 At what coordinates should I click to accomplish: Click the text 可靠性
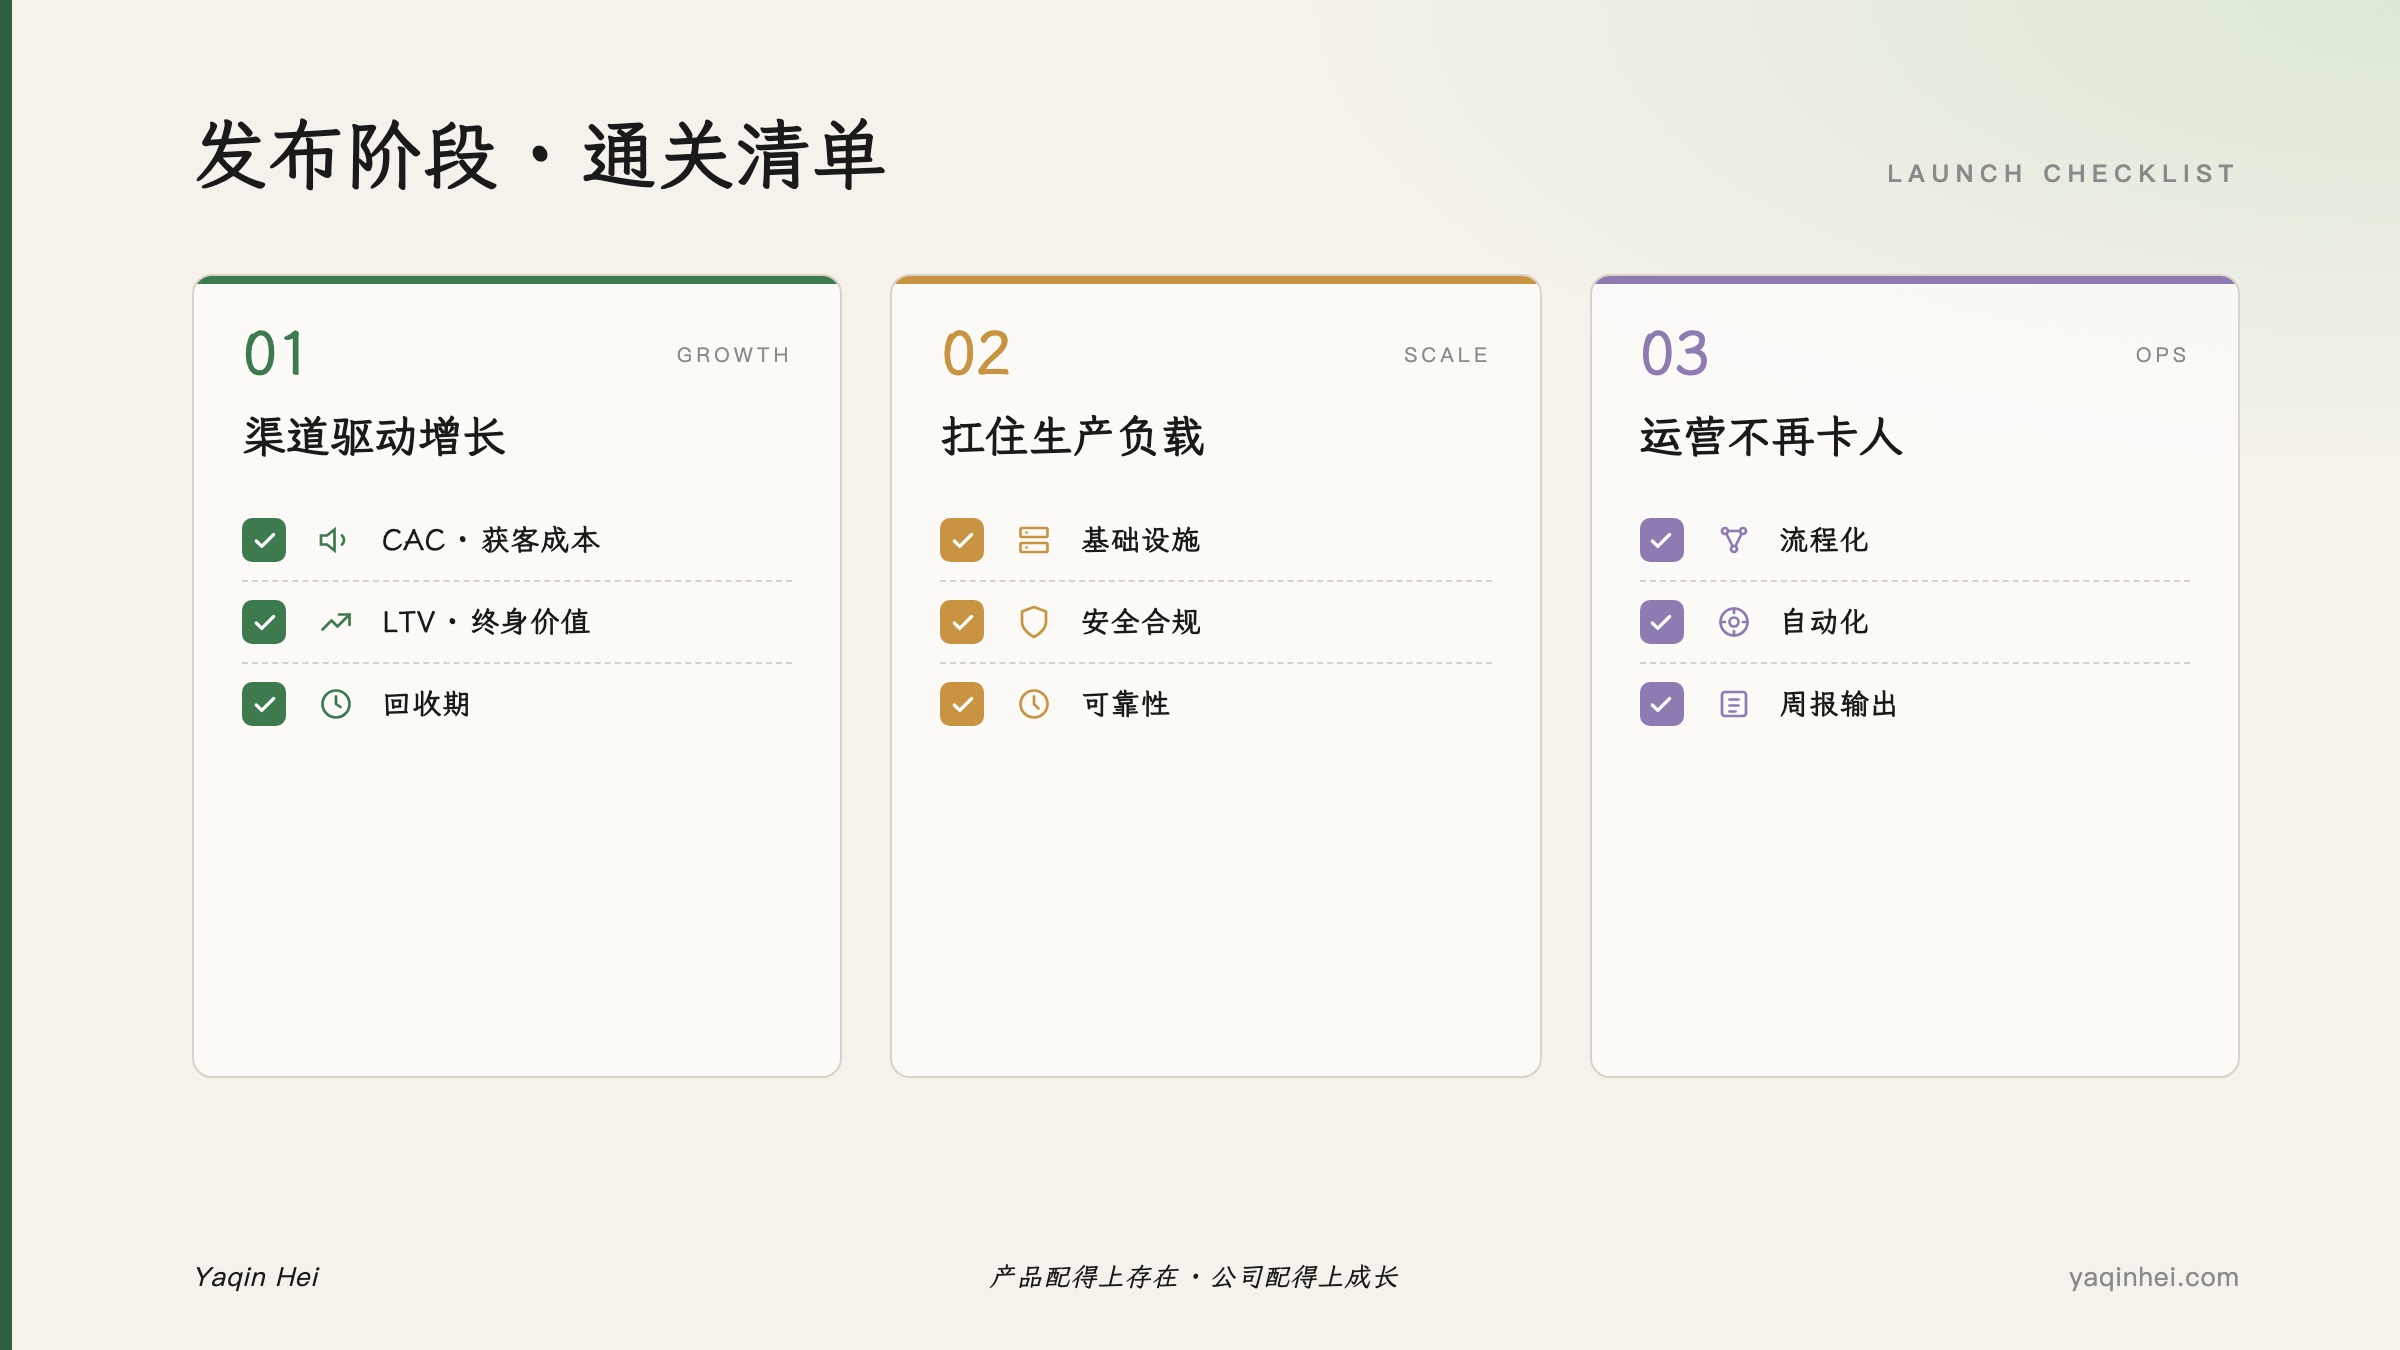1125,704
